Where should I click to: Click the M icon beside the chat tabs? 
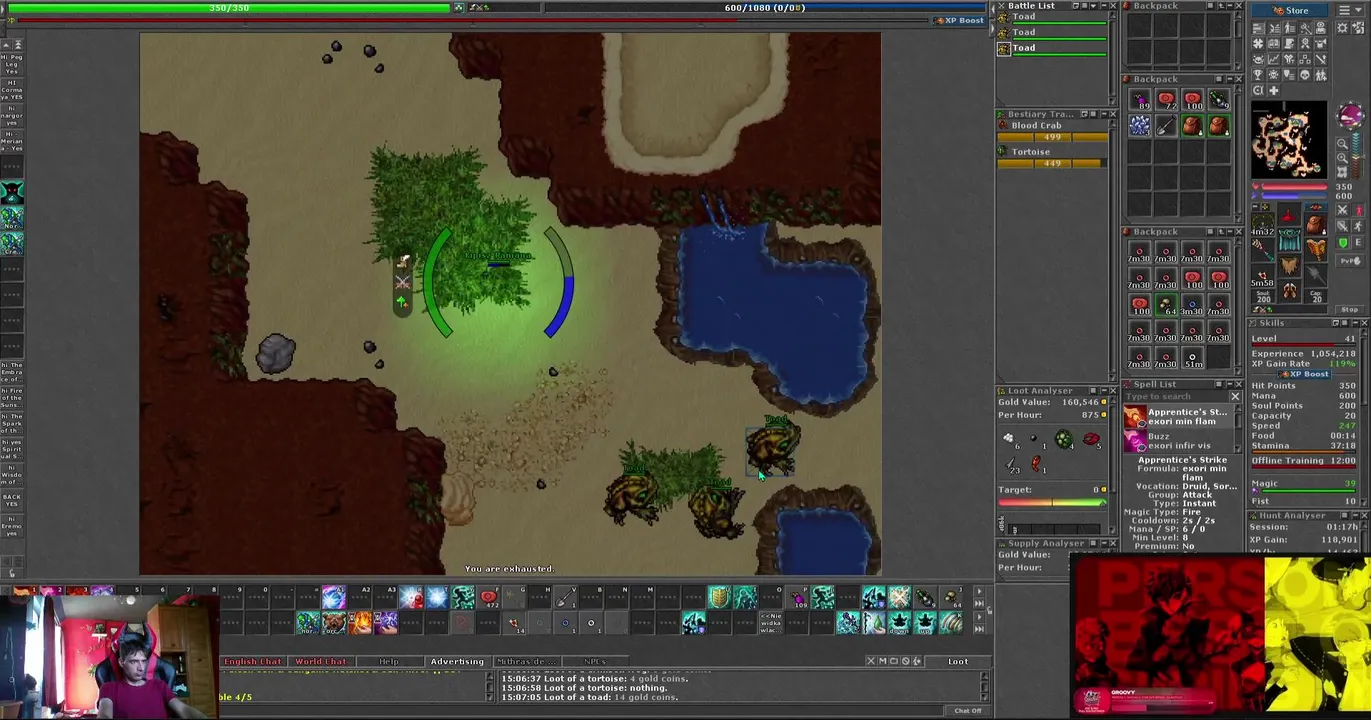pos(883,661)
